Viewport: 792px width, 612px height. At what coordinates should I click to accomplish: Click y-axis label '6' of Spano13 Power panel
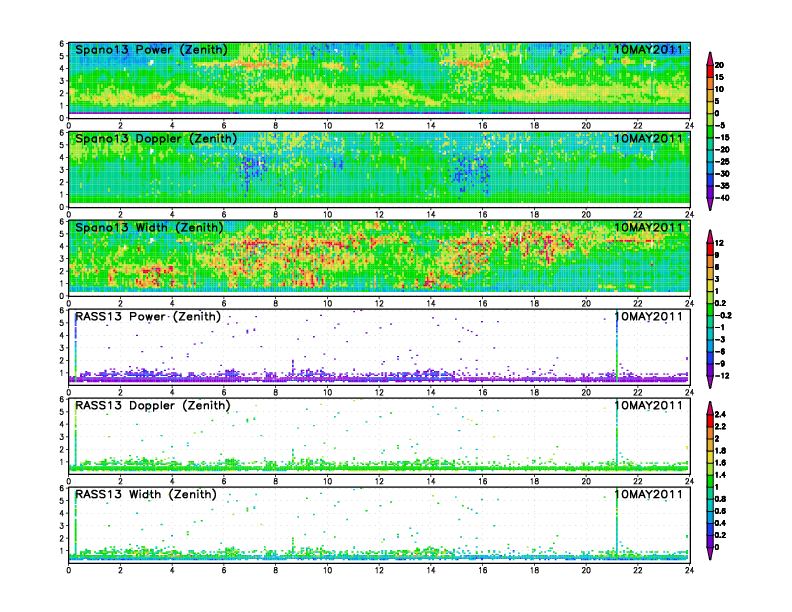(62, 44)
